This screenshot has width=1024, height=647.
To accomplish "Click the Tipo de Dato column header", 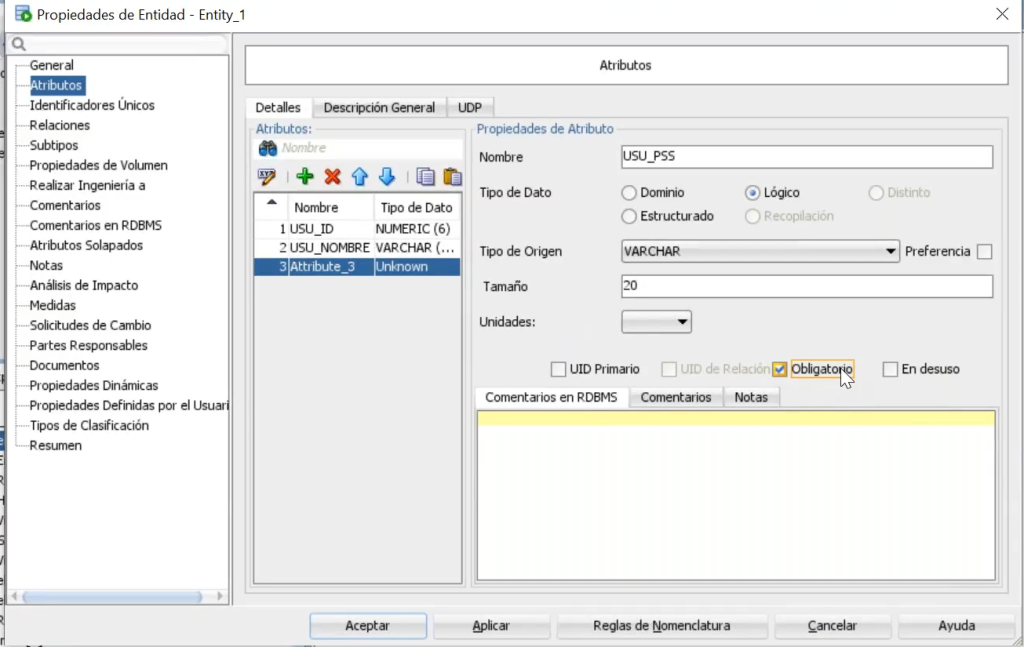I will [x=417, y=208].
